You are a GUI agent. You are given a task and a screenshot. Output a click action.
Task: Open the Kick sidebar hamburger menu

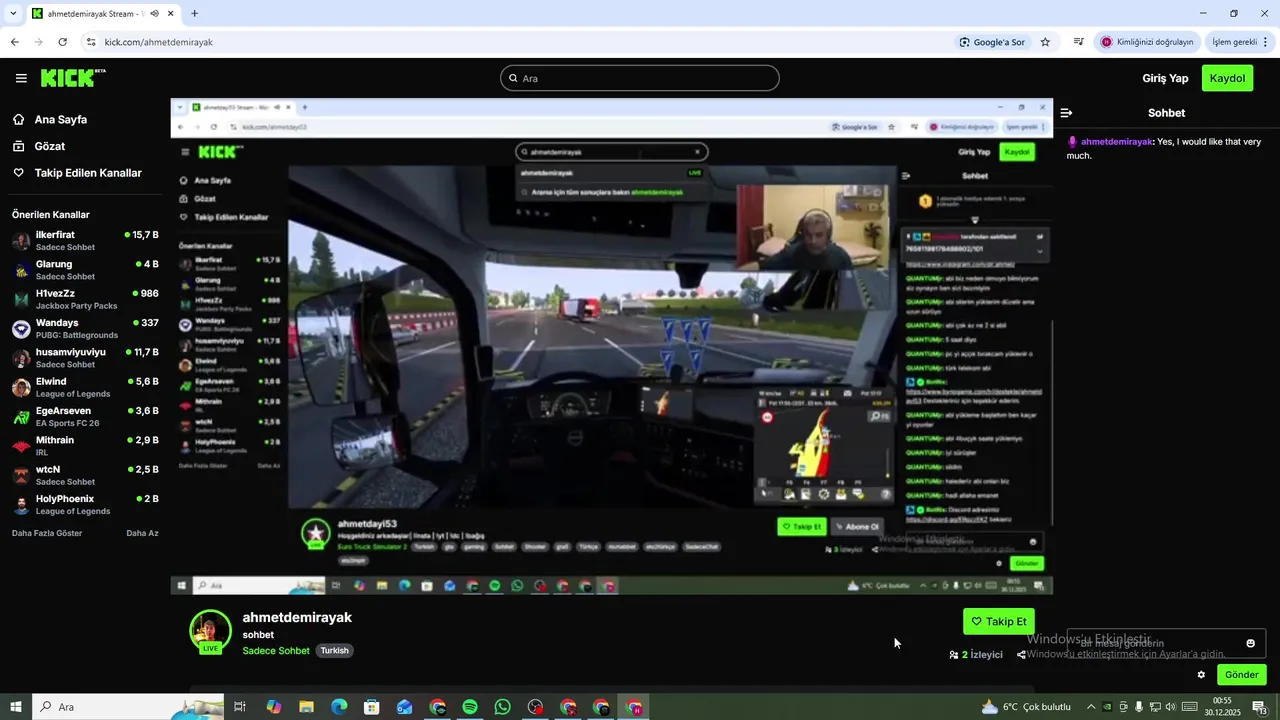tap(21, 78)
